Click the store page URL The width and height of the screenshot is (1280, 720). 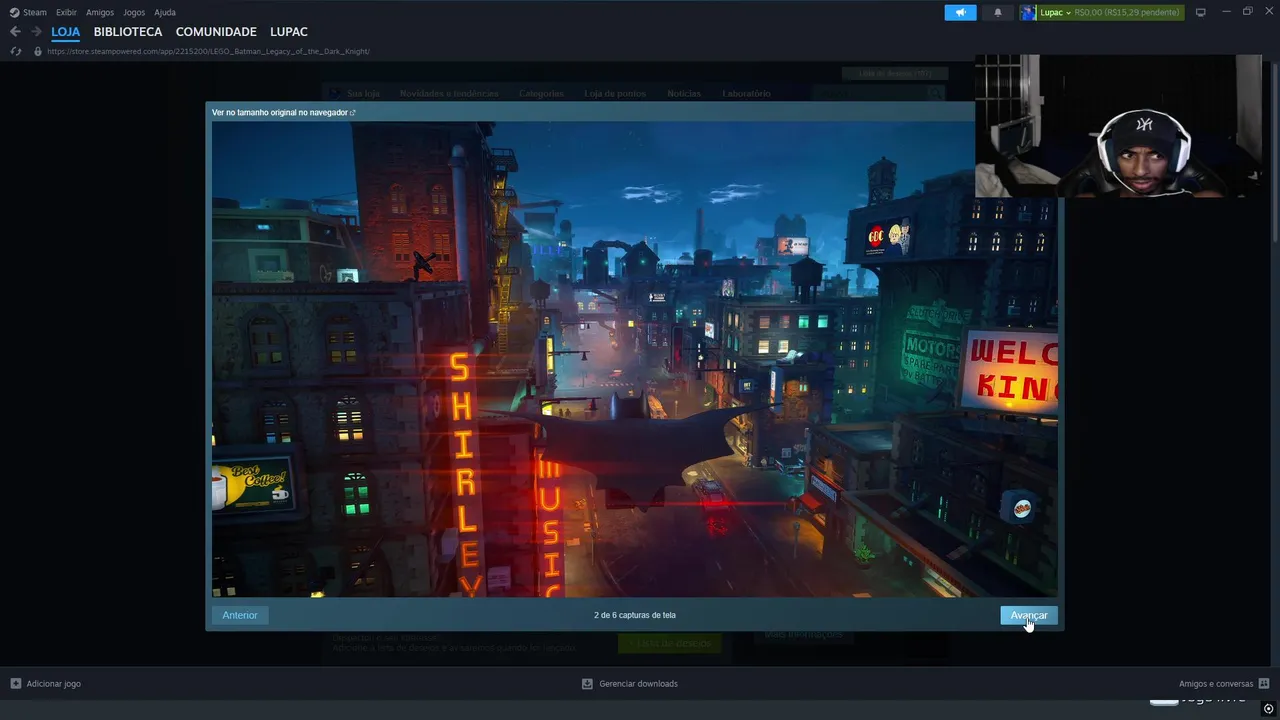coord(208,51)
